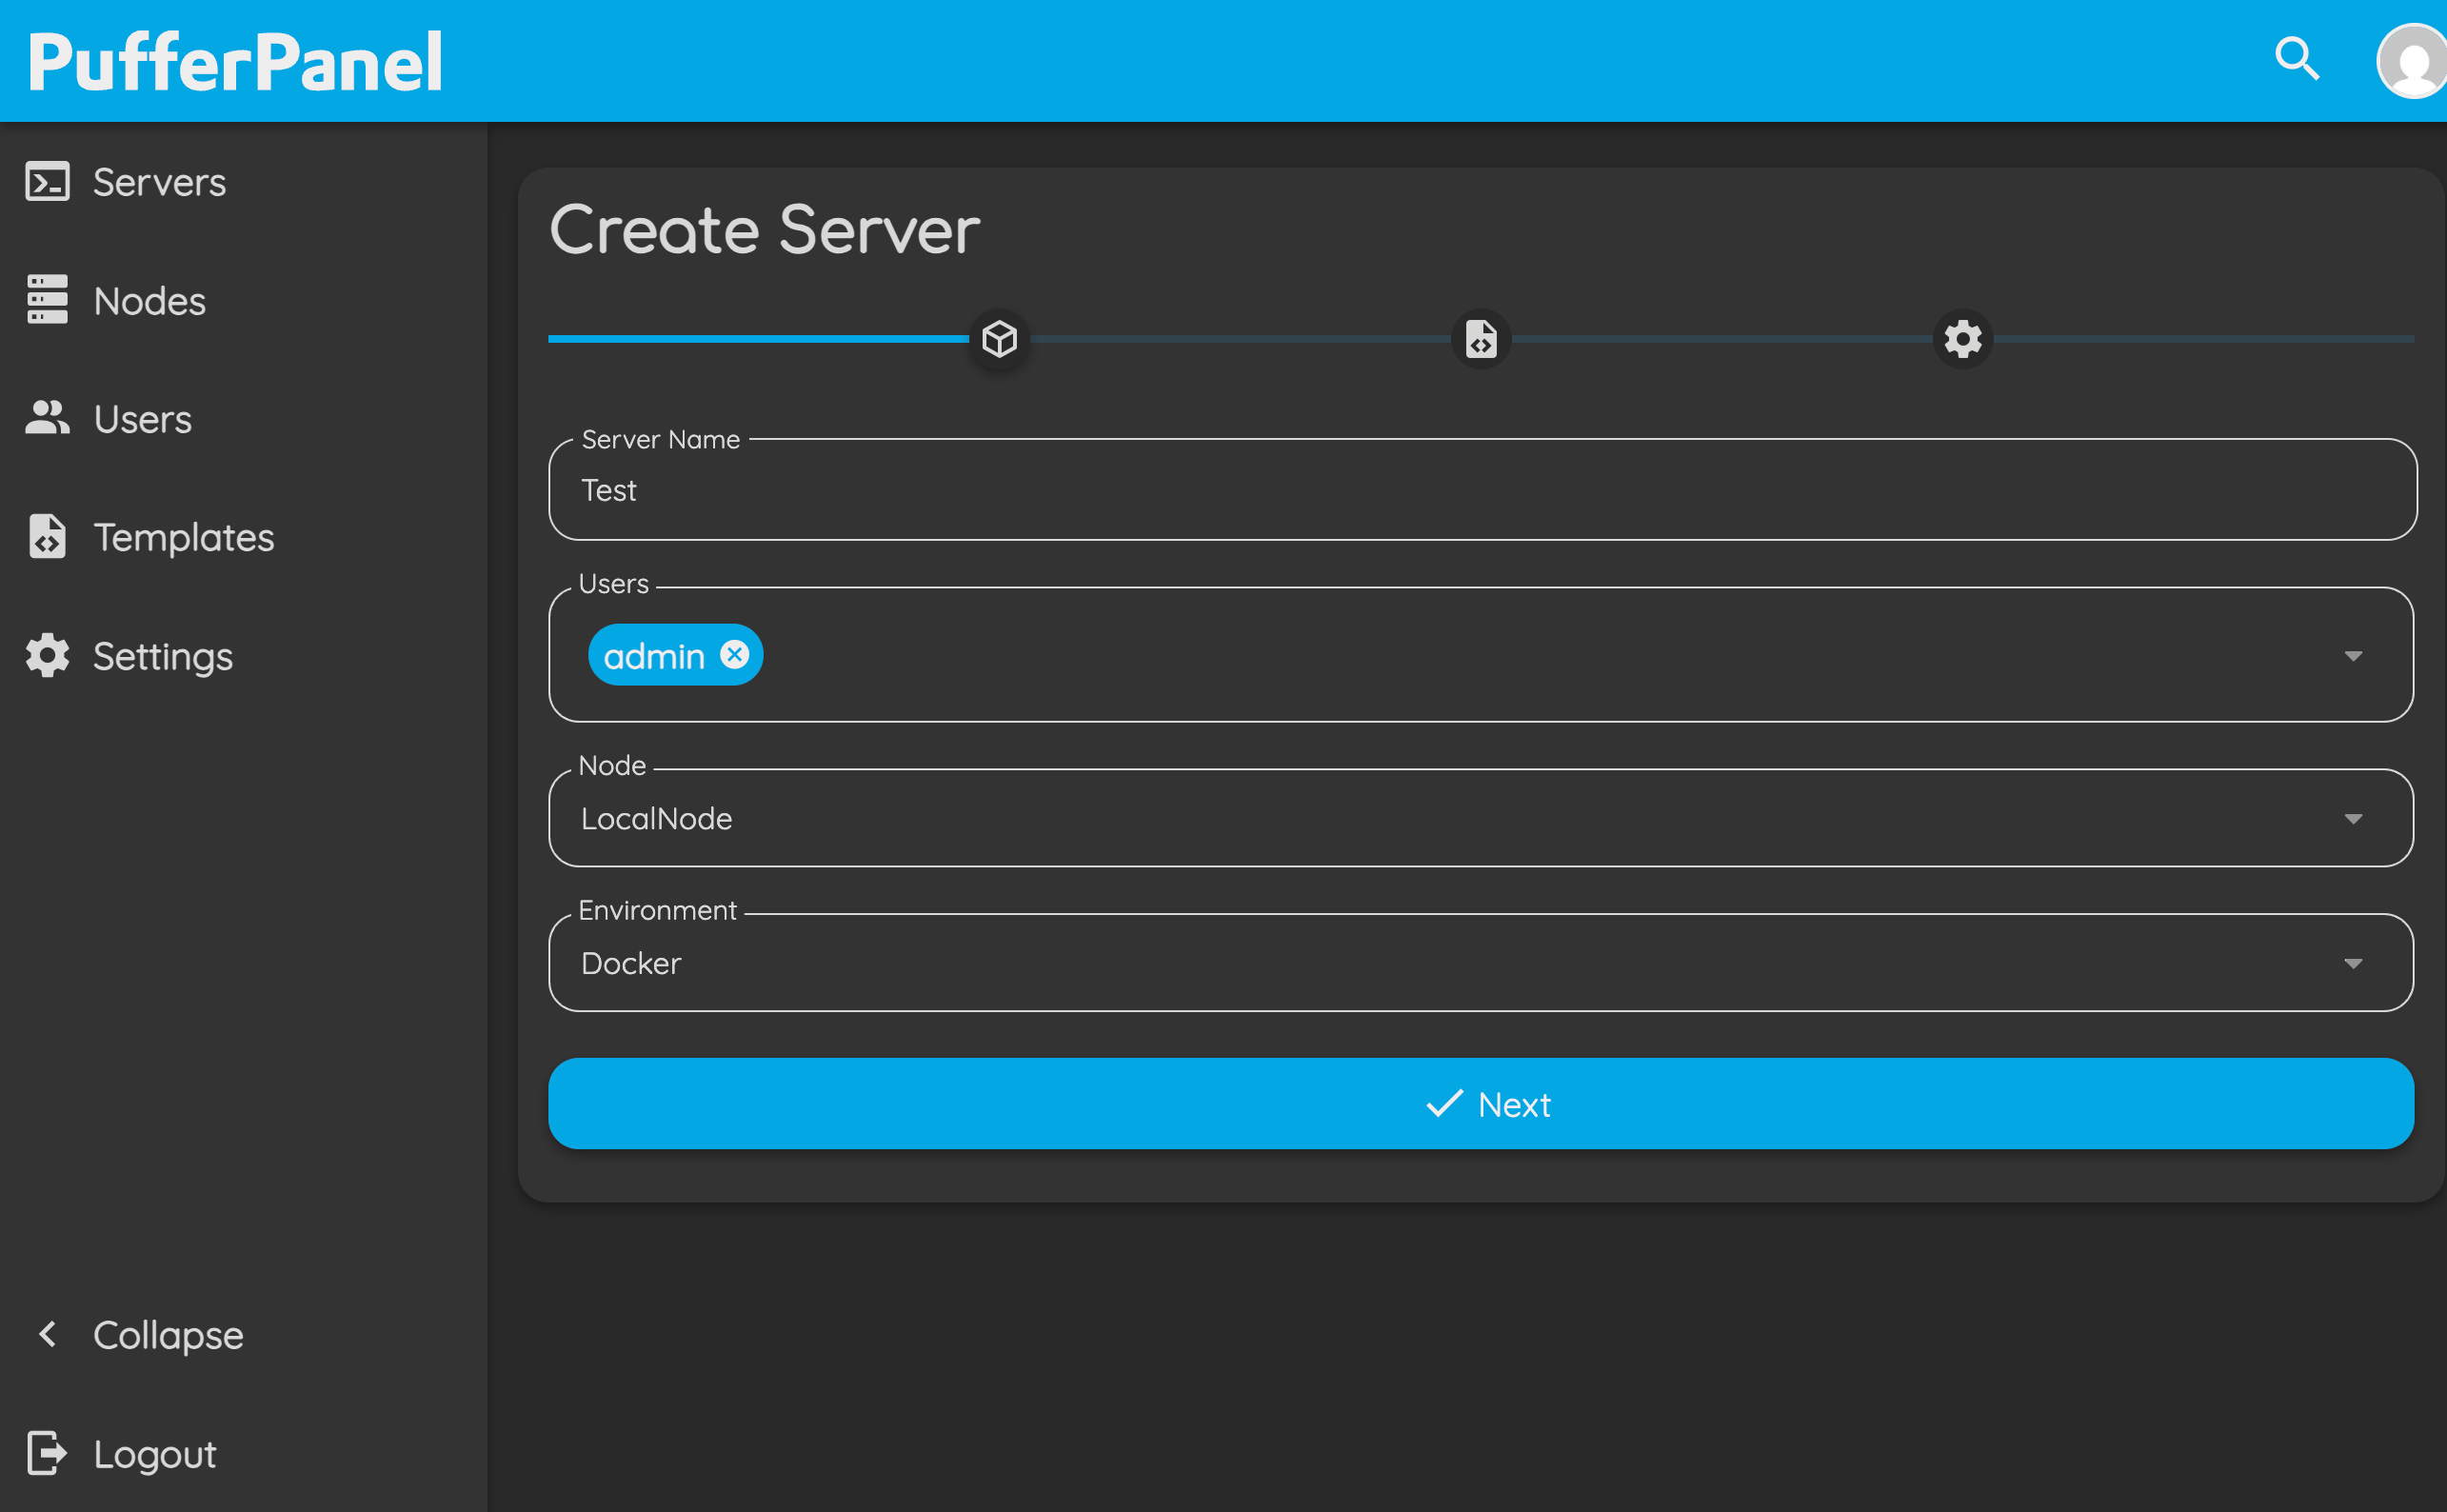Remove the admin user chip
Image resolution: width=2447 pixels, height=1512 pixels.
click(x=734, y=655)
